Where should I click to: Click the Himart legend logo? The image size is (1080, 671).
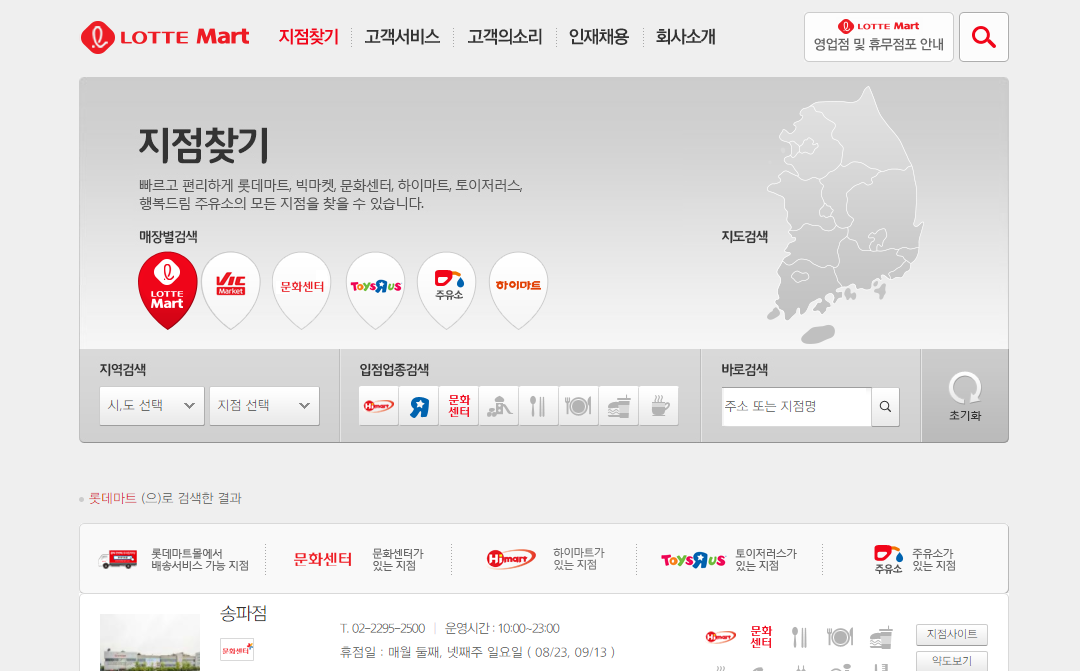tap(510, 559)
